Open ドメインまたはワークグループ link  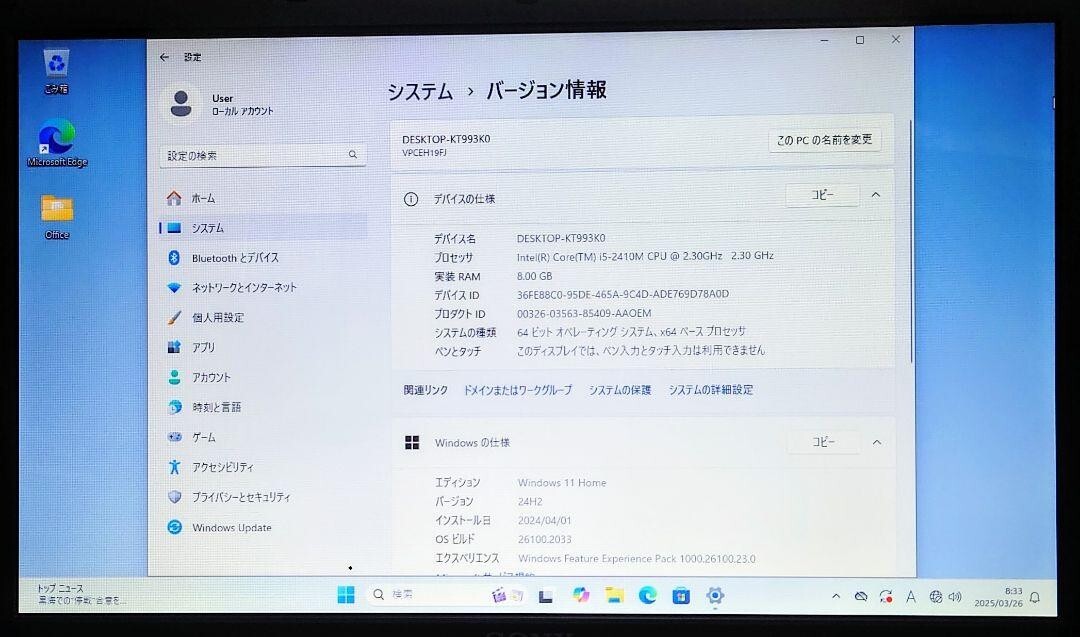[x=517, y=390]
